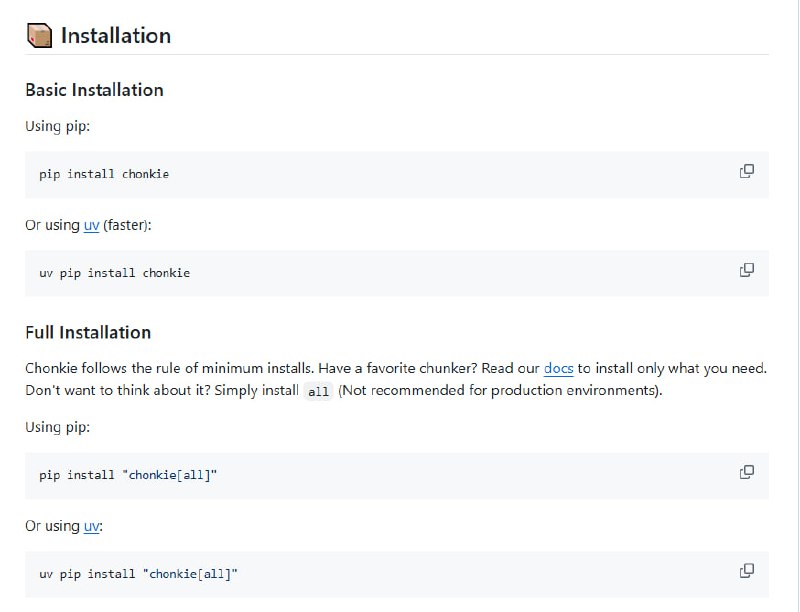Image resolution: width=800 pixels, height=612 pixels.
Task: Copy the pip install "chonkie[all]" command
Action: point(746,472)
